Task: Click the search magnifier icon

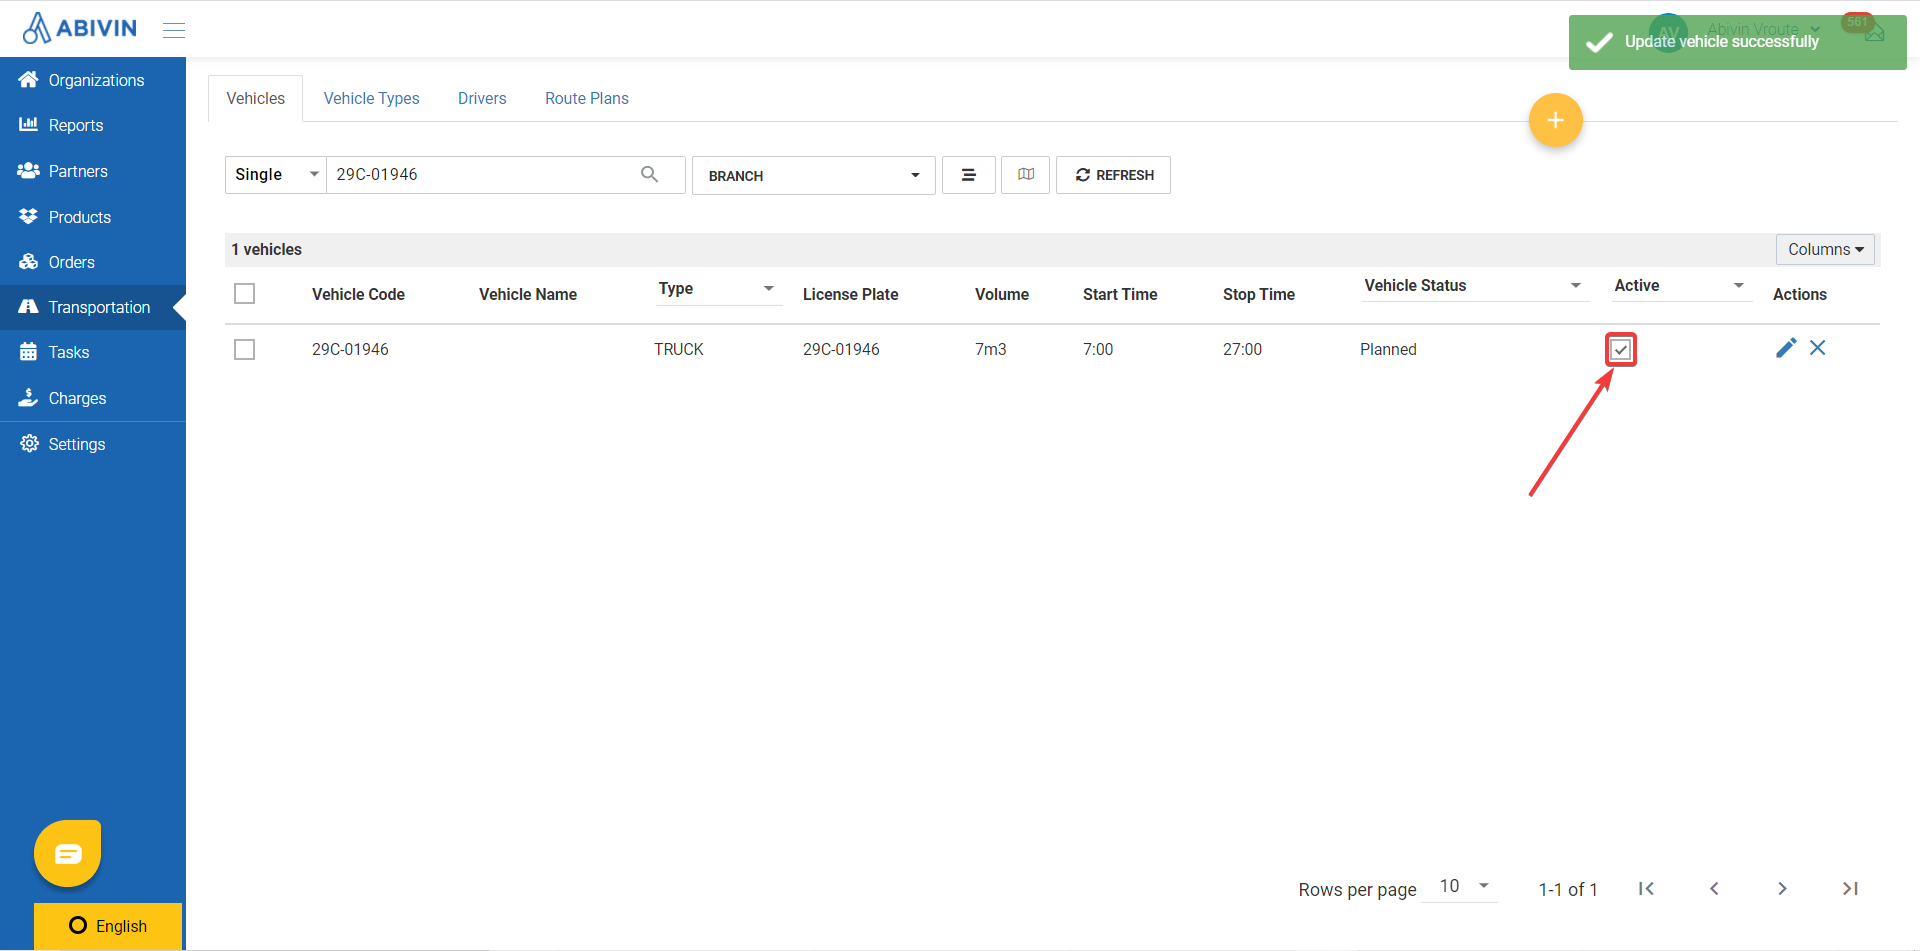Action: (650, 174)
